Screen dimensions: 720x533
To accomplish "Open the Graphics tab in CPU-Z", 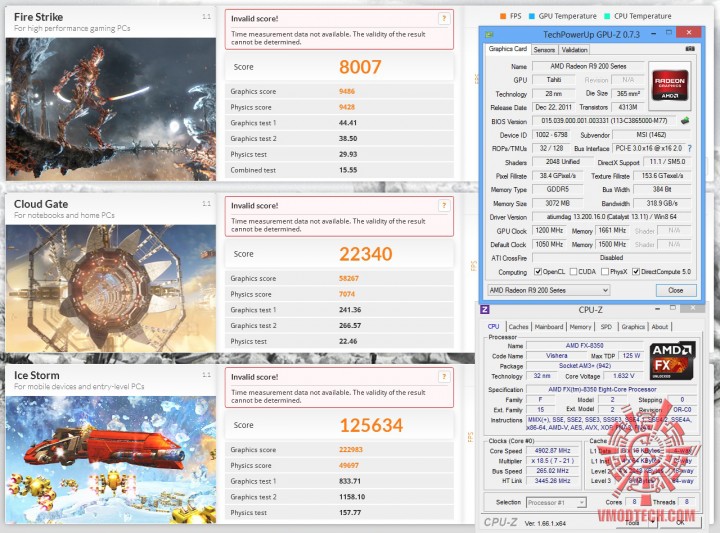I will [633, 327].
